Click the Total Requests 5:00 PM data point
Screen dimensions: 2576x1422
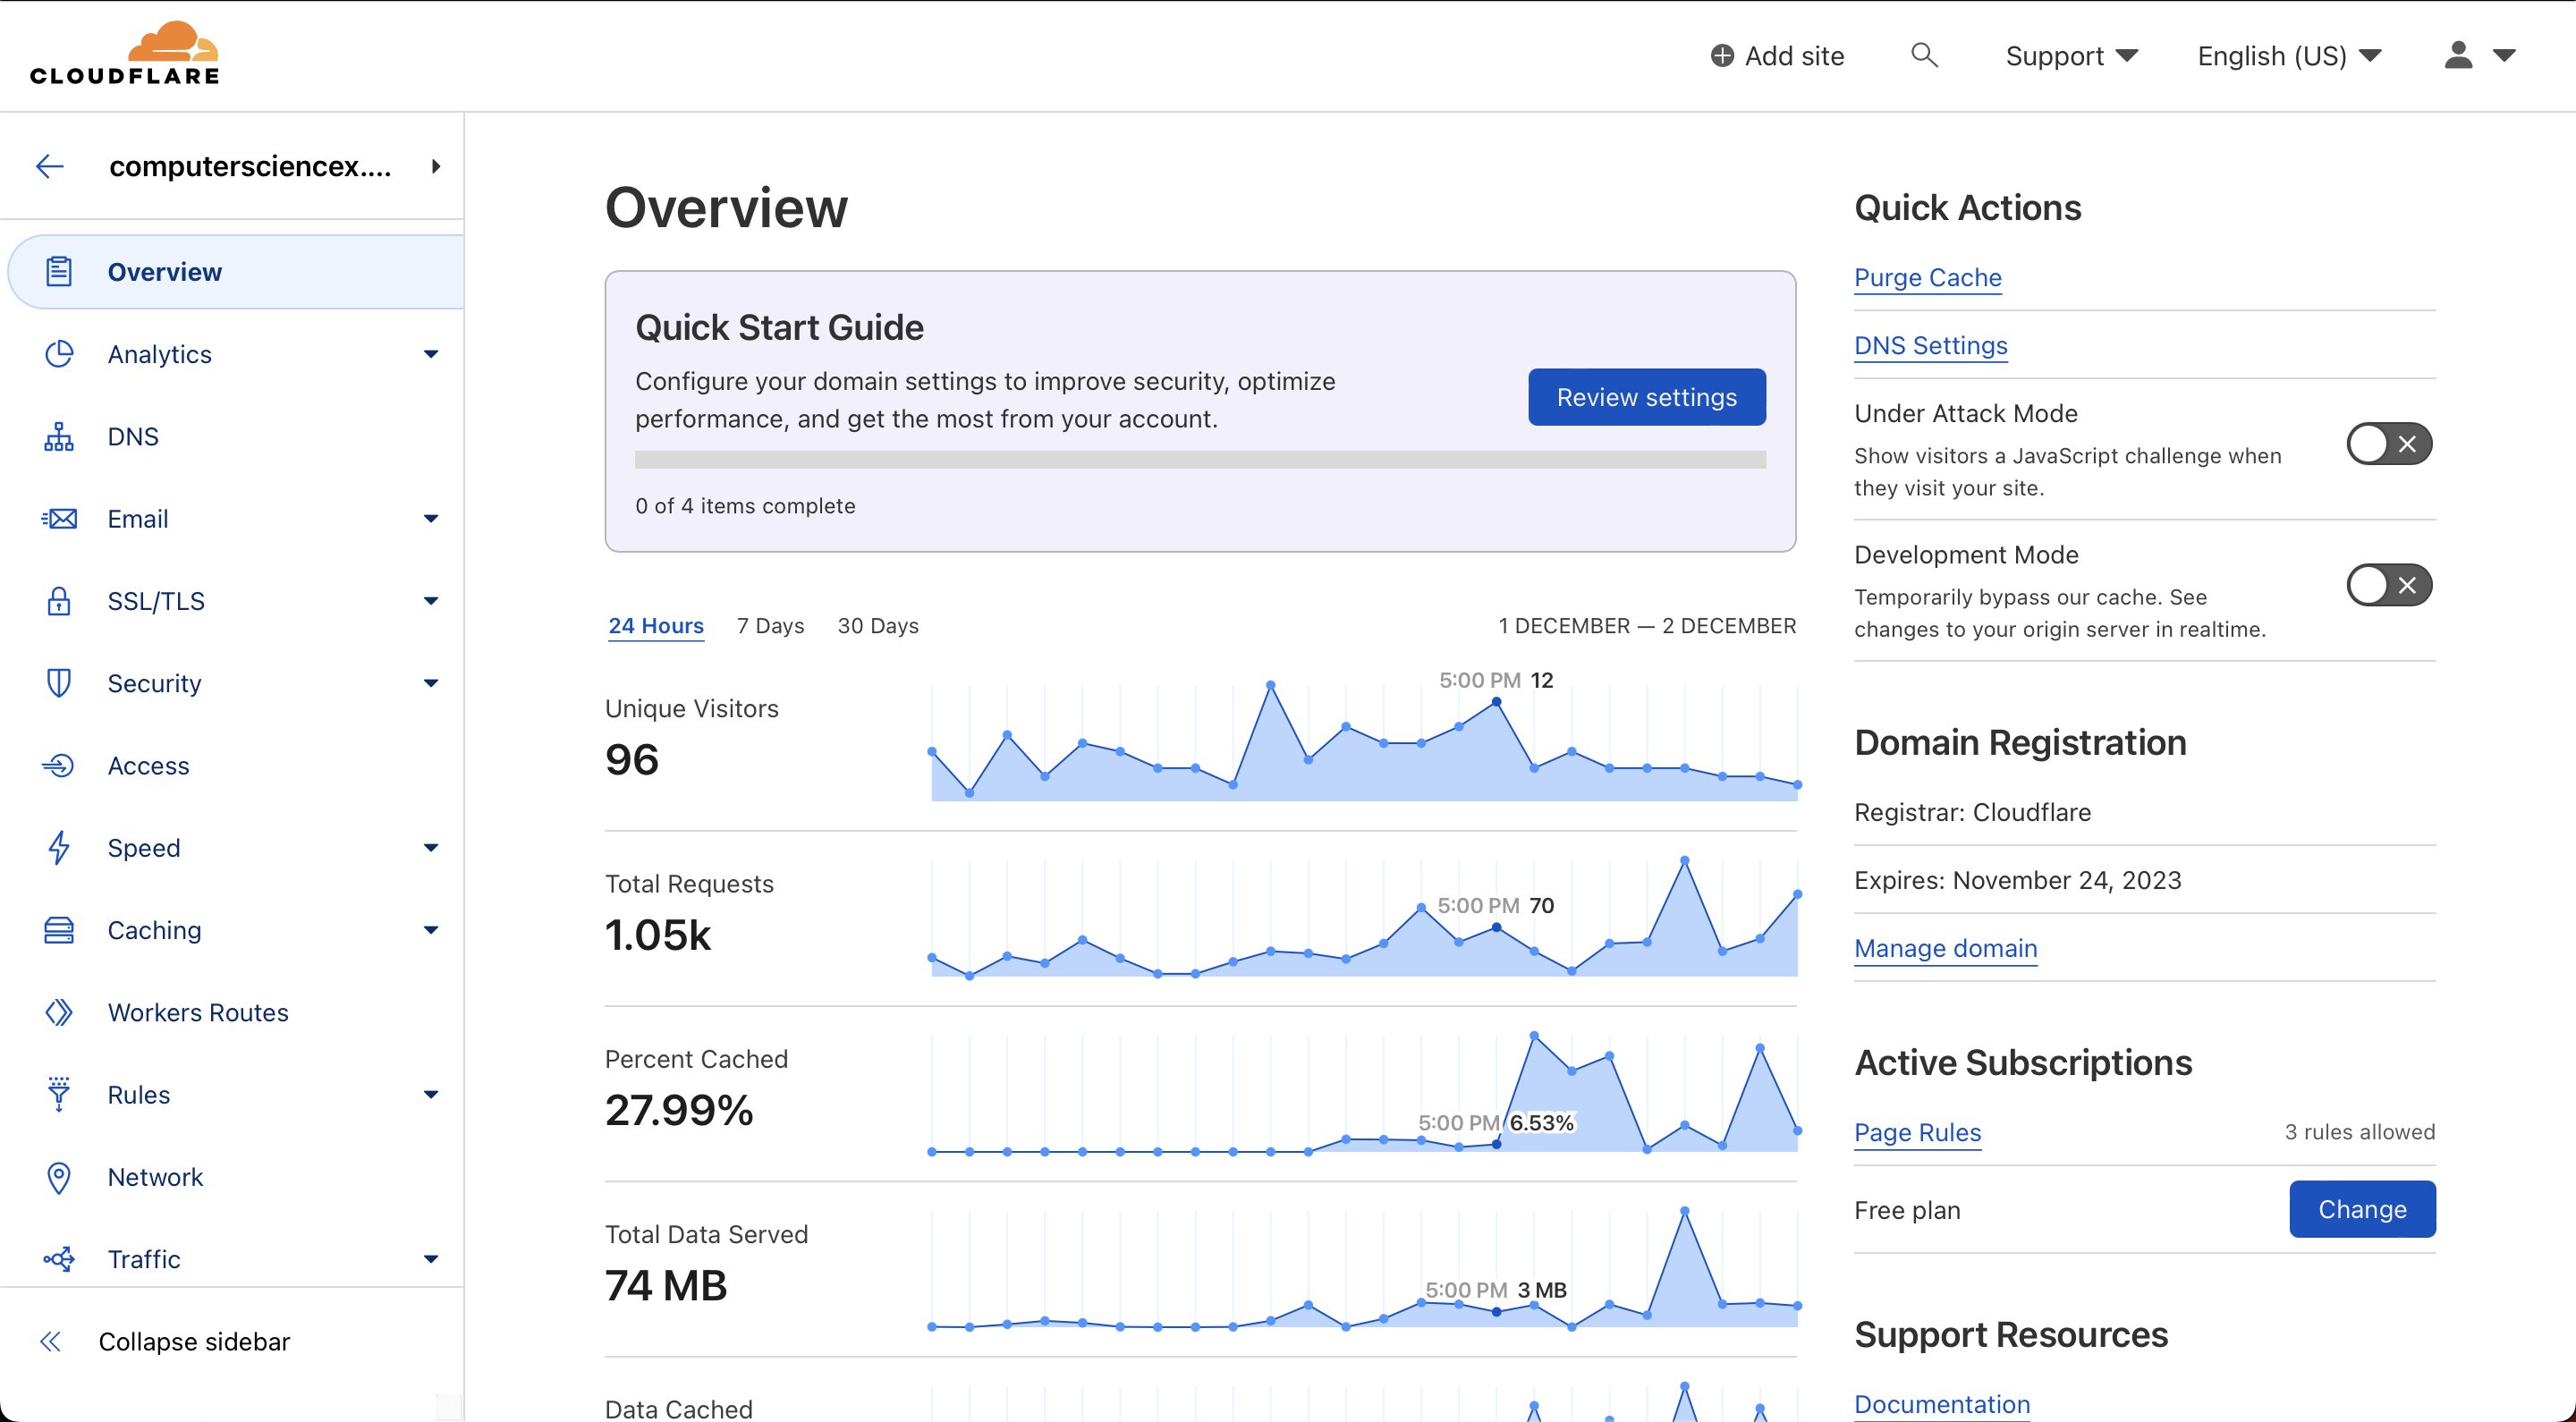(x=1496, y=927)
